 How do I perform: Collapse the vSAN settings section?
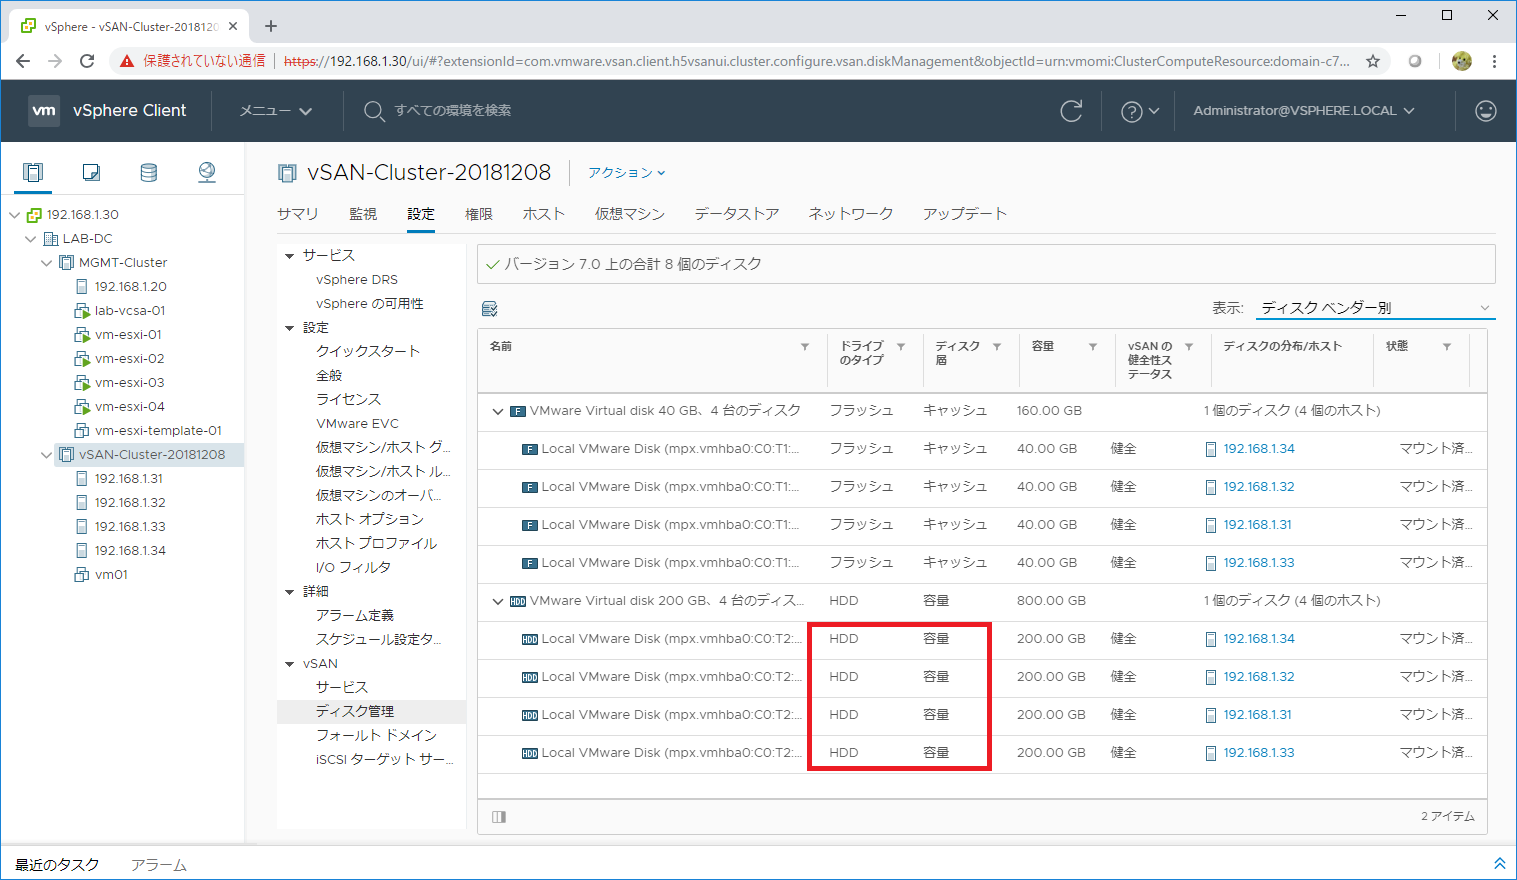[x=290, y=664]
